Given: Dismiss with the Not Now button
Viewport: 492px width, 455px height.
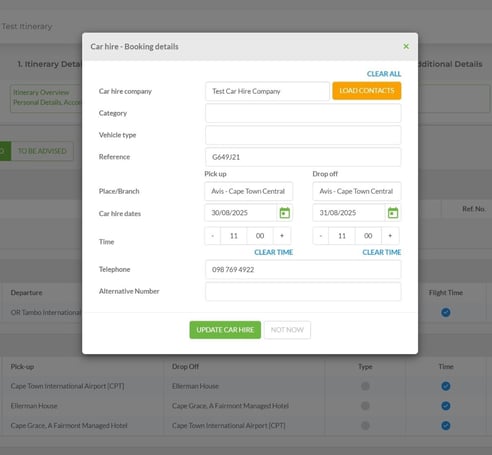Looking at the screenshot, I should (287, 330).
